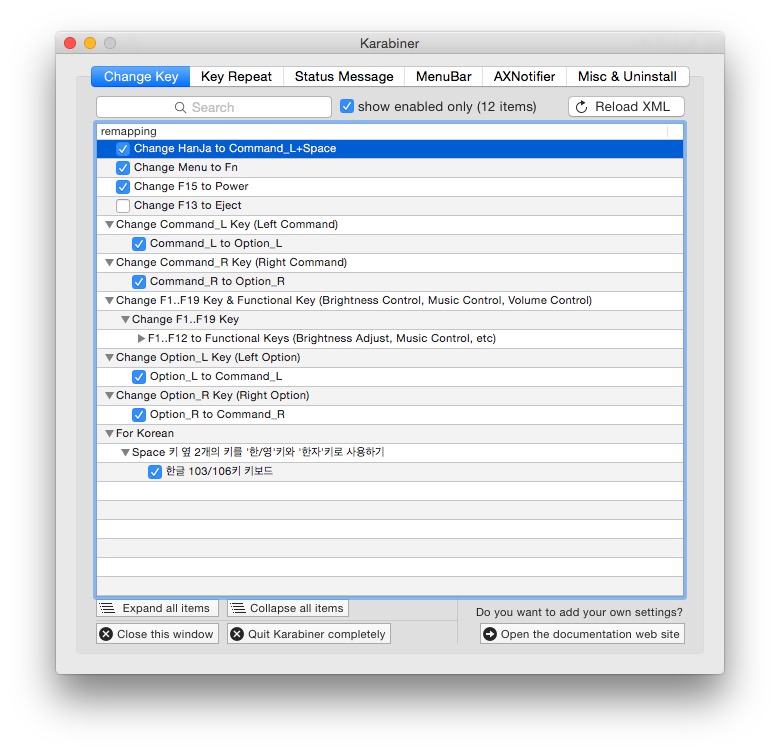Enable Change F13 to Eject checkbox
The image size is (780, 754).
(123, 205)
